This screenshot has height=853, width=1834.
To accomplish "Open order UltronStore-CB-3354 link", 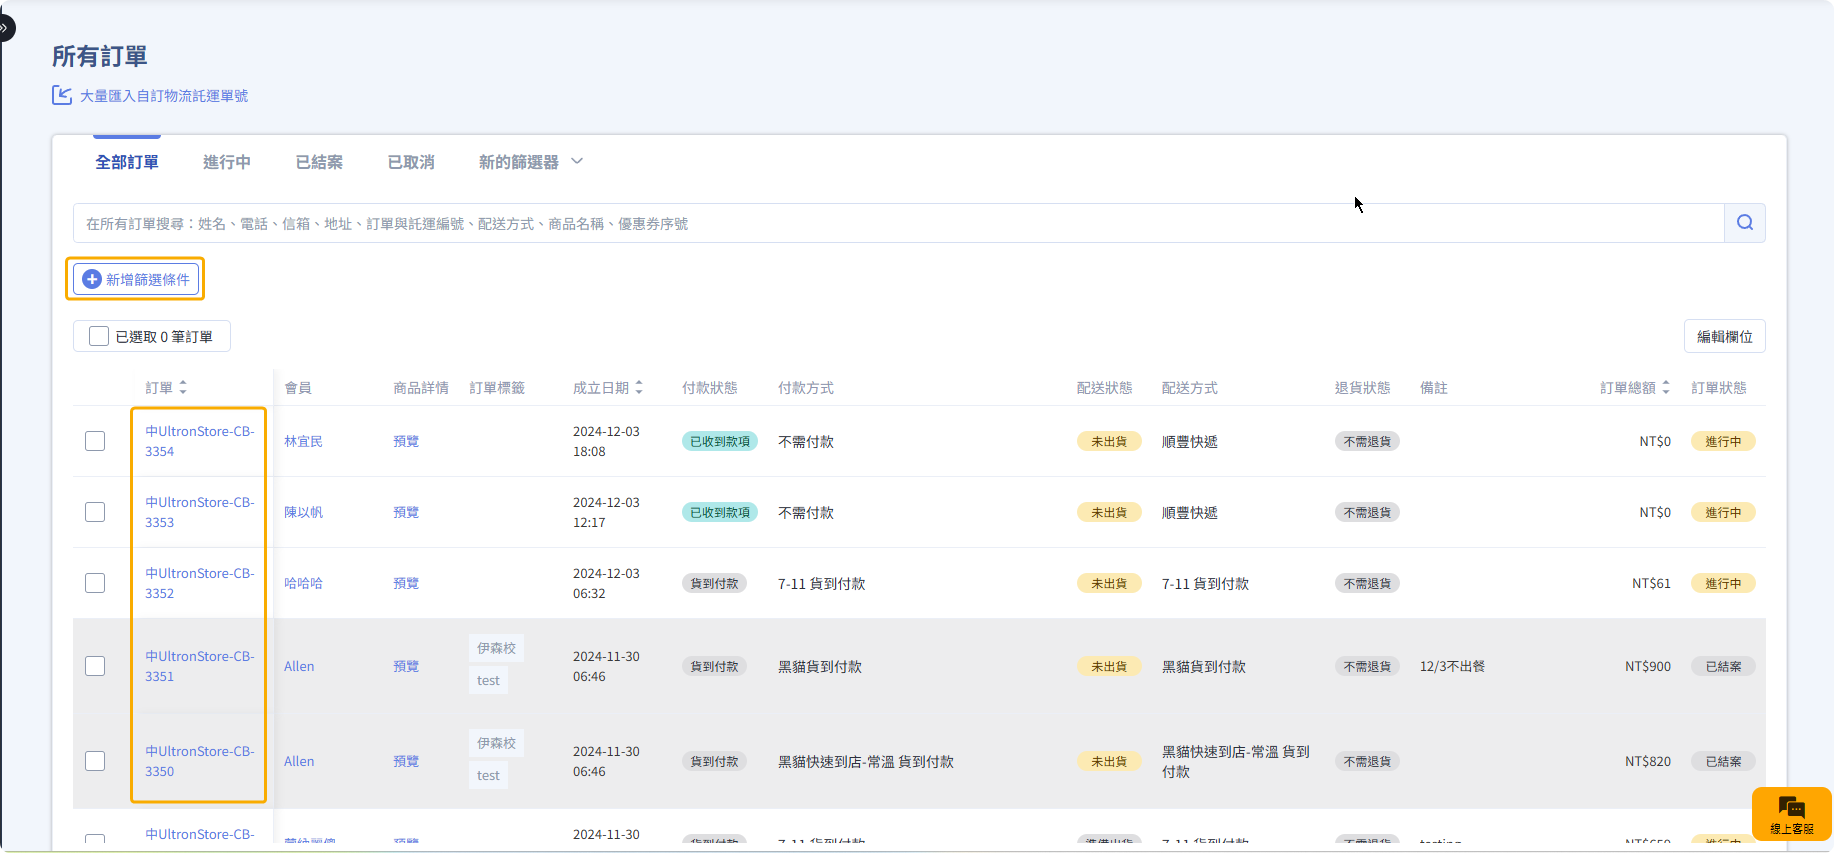I will (200, 441).
